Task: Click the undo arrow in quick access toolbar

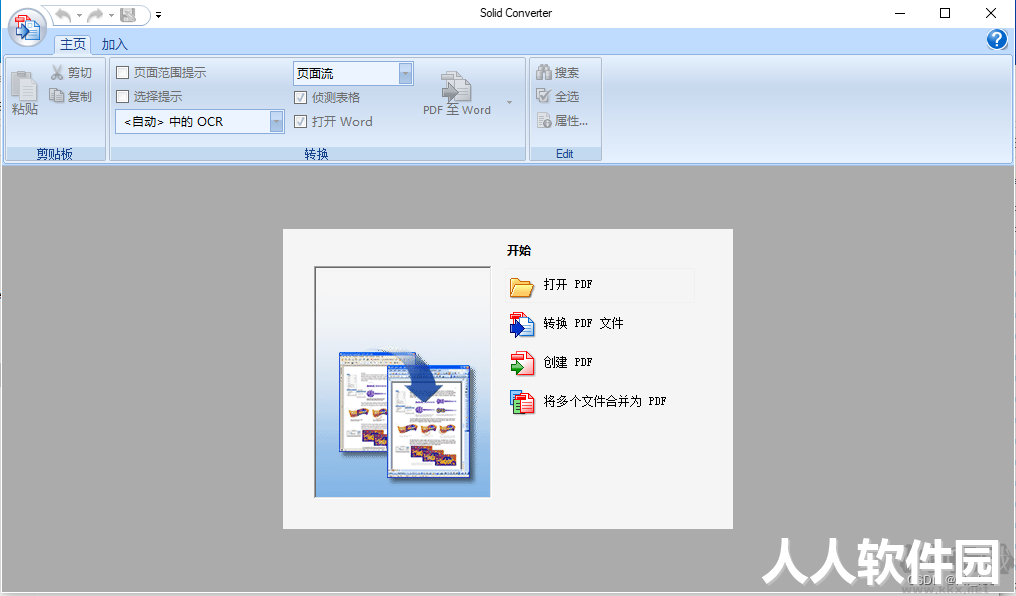Action: pyautogui.click(x=63, y=15)
